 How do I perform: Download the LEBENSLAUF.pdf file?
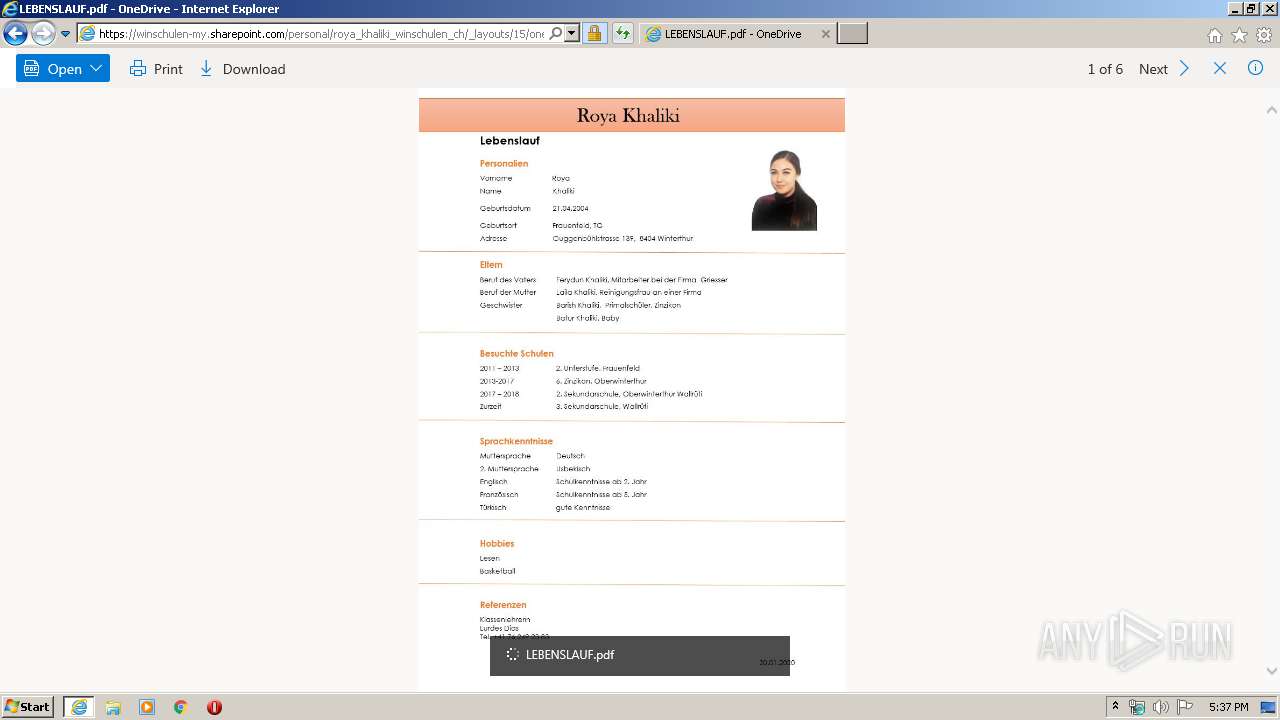[243, 69]
